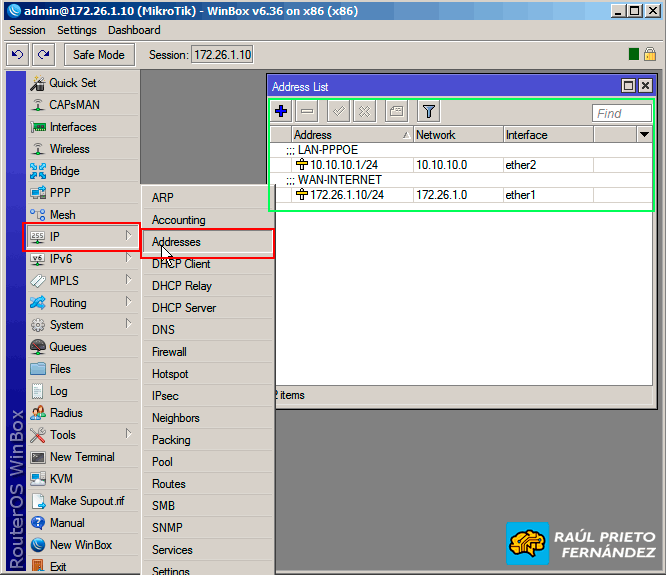Open New Terminal from the sidebar
The width and height of the screenshot is (666, 575).
tap(81, 457)
